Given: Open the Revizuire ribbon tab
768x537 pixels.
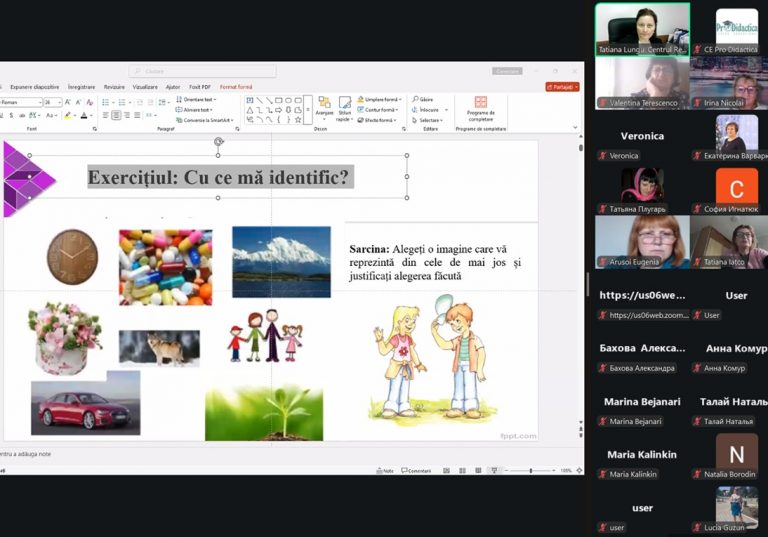Looking at the screenshot, I should [114, 87].
